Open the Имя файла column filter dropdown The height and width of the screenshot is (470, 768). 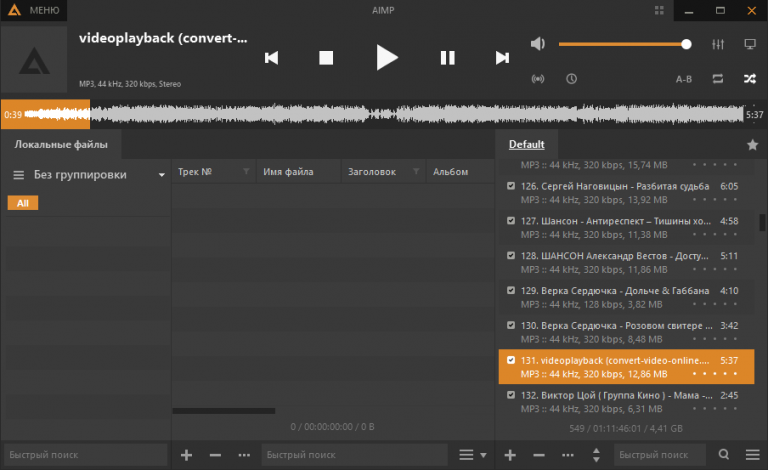point(331,172)
